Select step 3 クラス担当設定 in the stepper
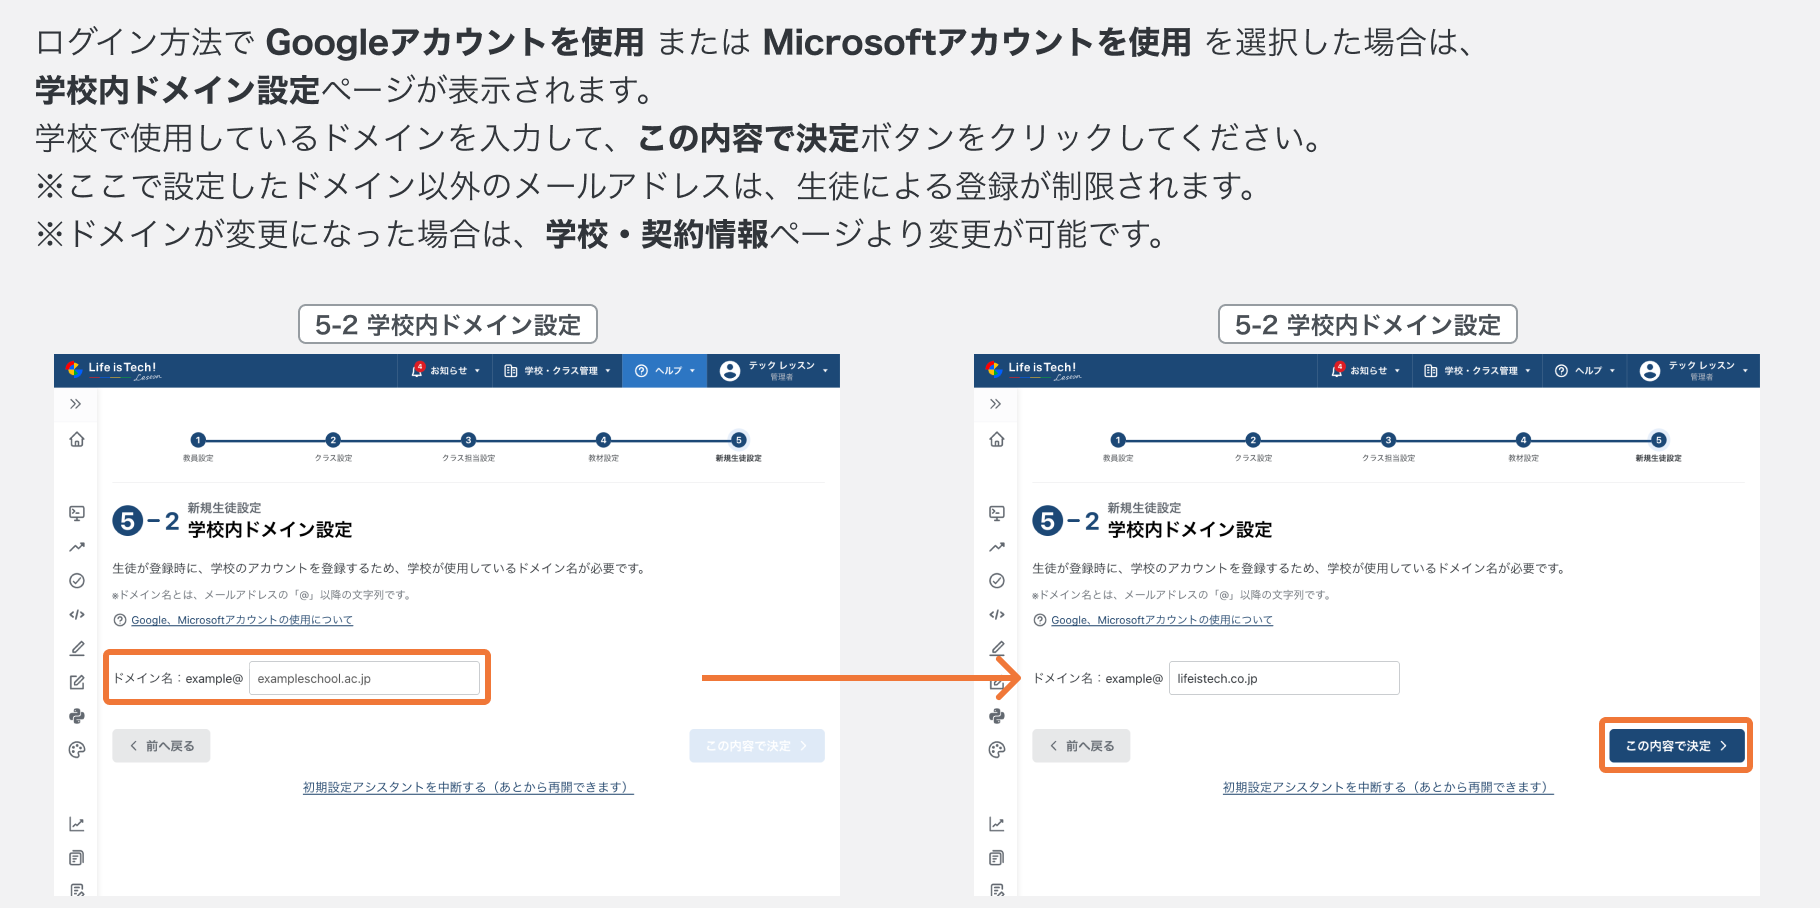This screenshot has width=1820, height=908. click(467, 438)
